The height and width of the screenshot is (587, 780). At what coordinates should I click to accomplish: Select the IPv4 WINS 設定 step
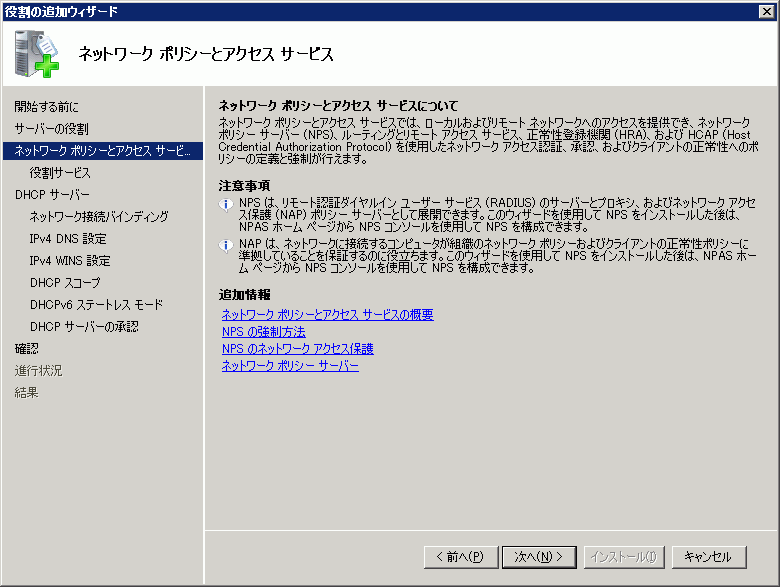70,261
